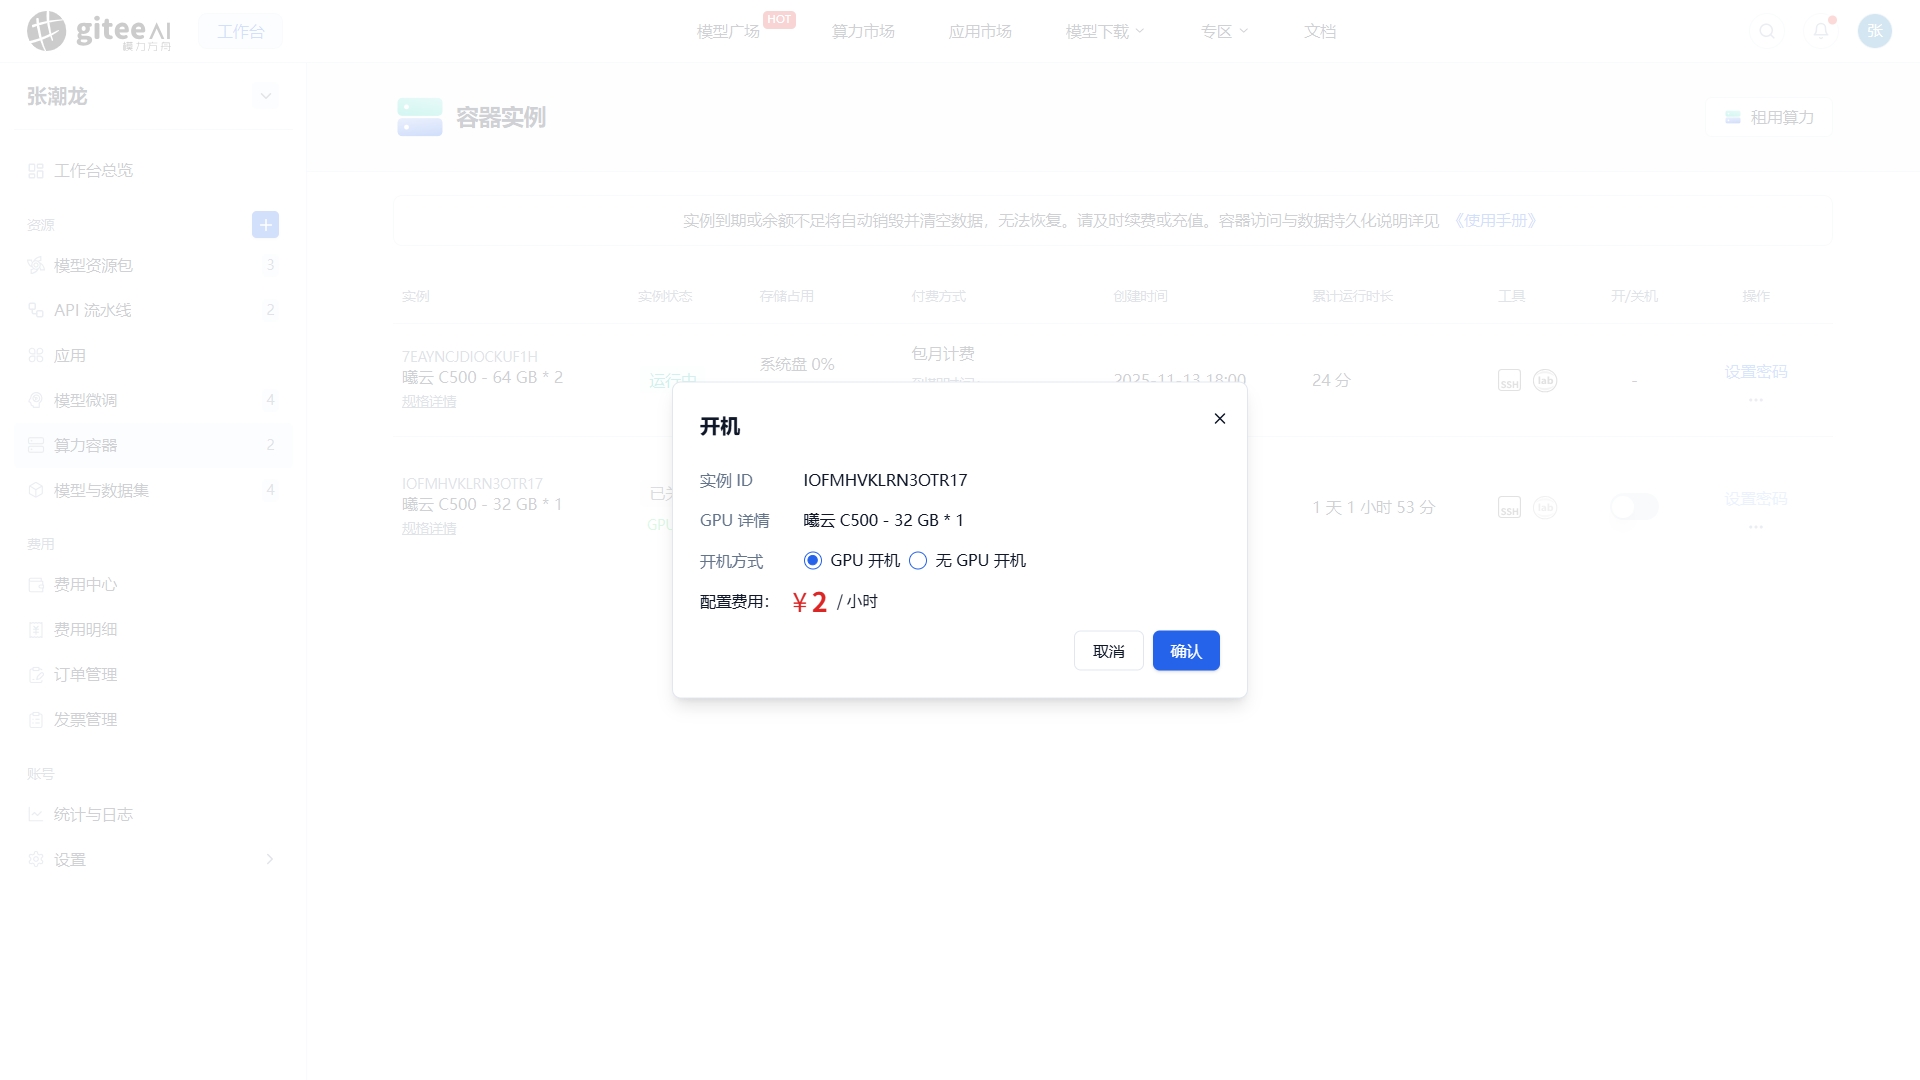Open 订单管理 in sidebar
The width and height of the screenshot is (1920, 1080).
(x=152, y=675)
